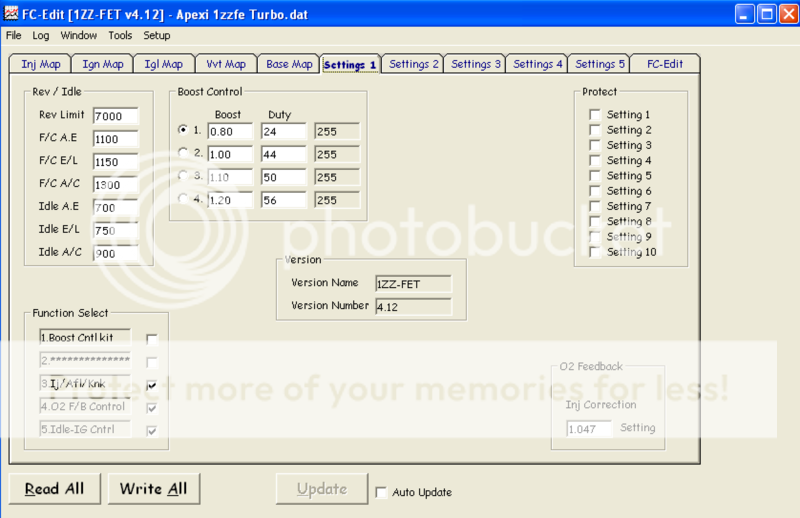Switch to the Inj Map tab
The image size is (800, 518).
[41, 64]
